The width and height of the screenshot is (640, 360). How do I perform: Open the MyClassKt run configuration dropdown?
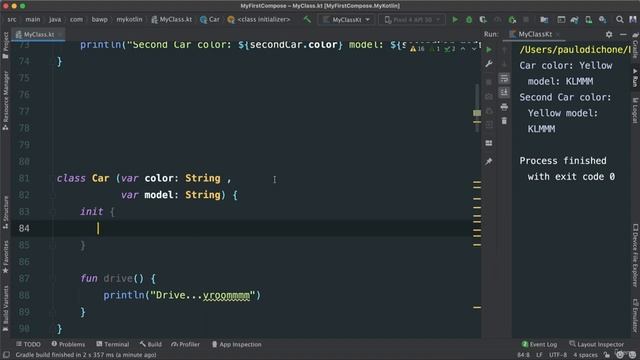click(x=346, y=19)
